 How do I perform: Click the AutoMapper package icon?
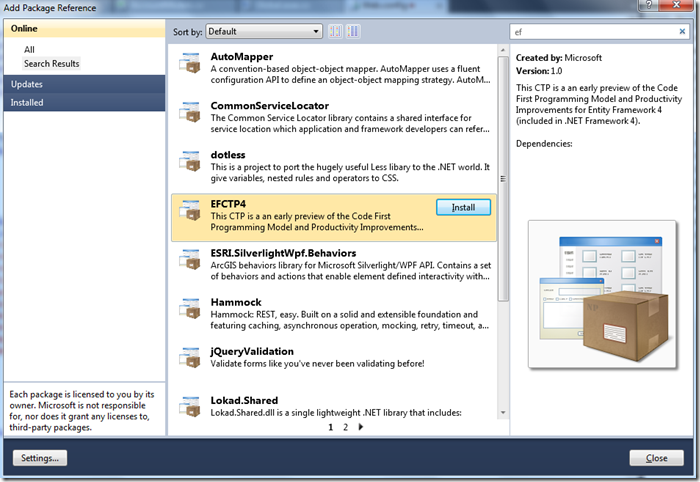(x=190, y=63)
